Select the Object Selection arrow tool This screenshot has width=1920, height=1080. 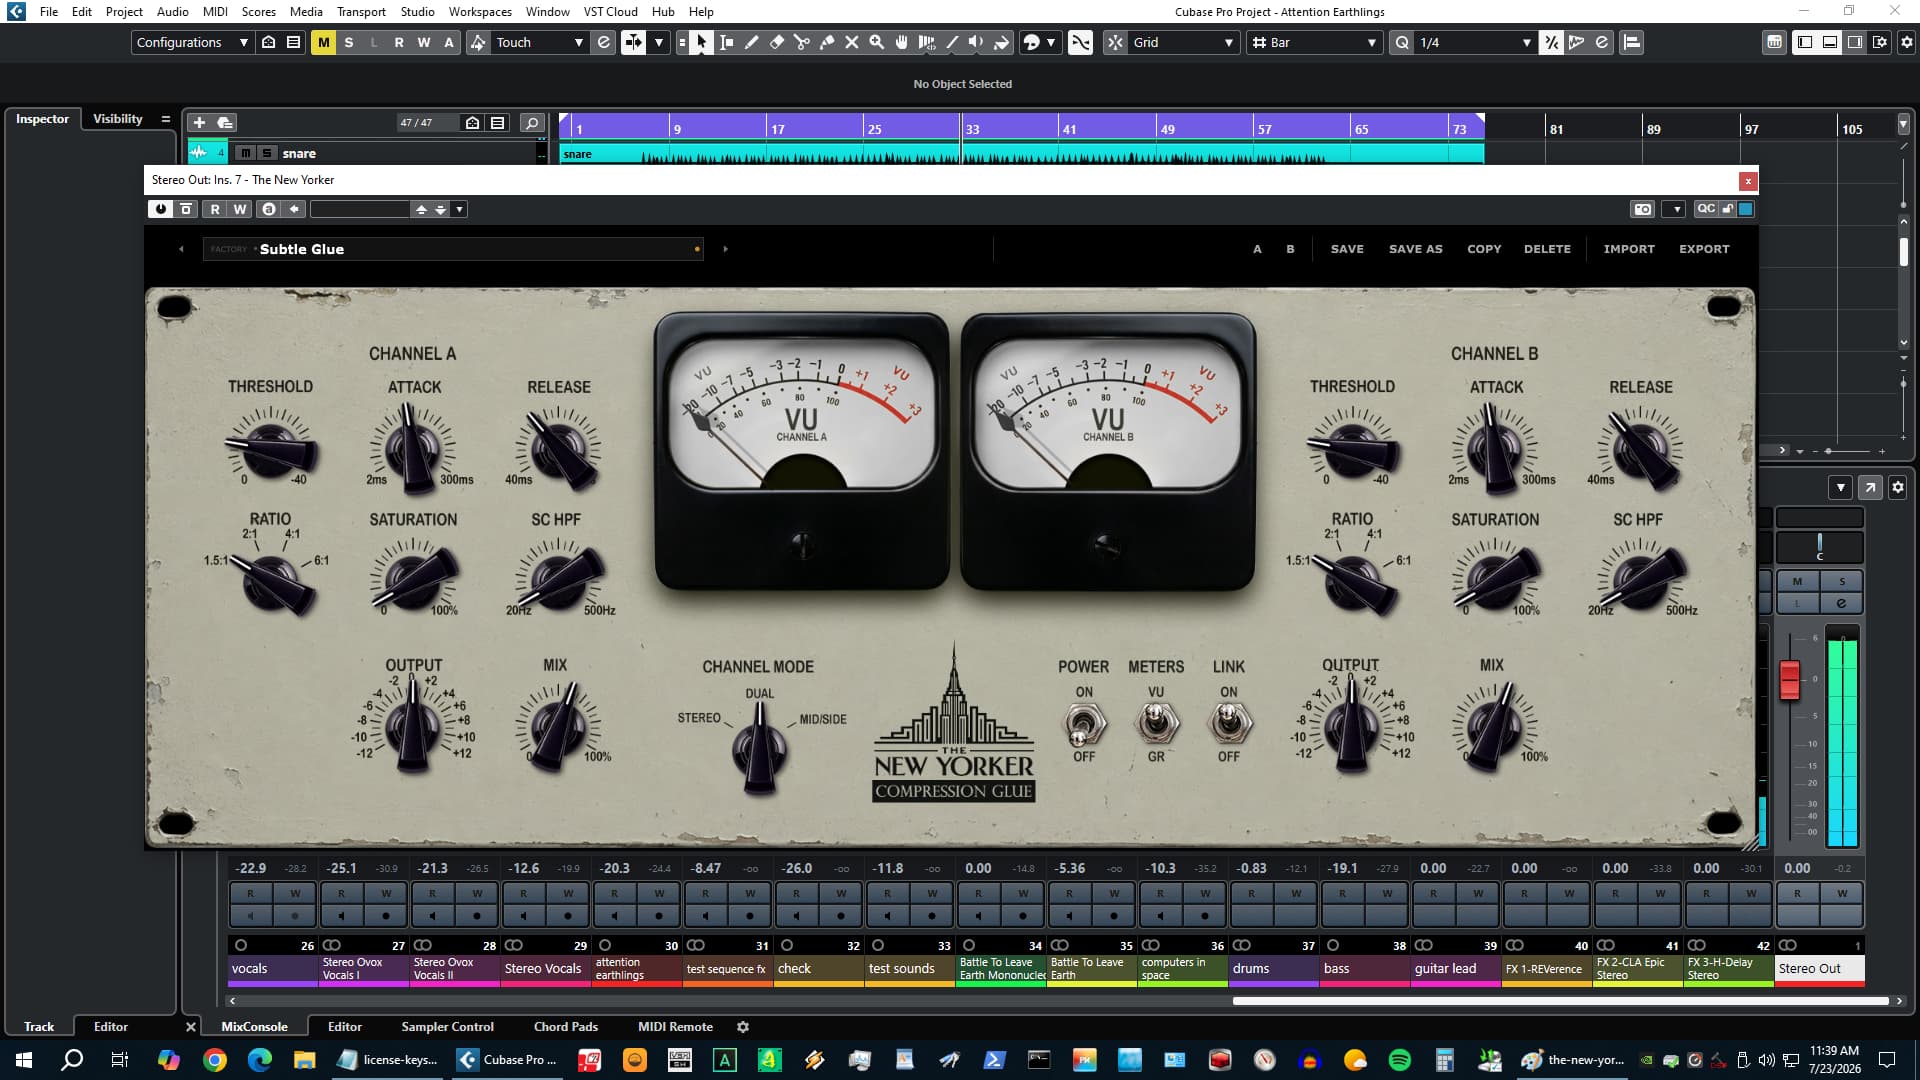701,42
